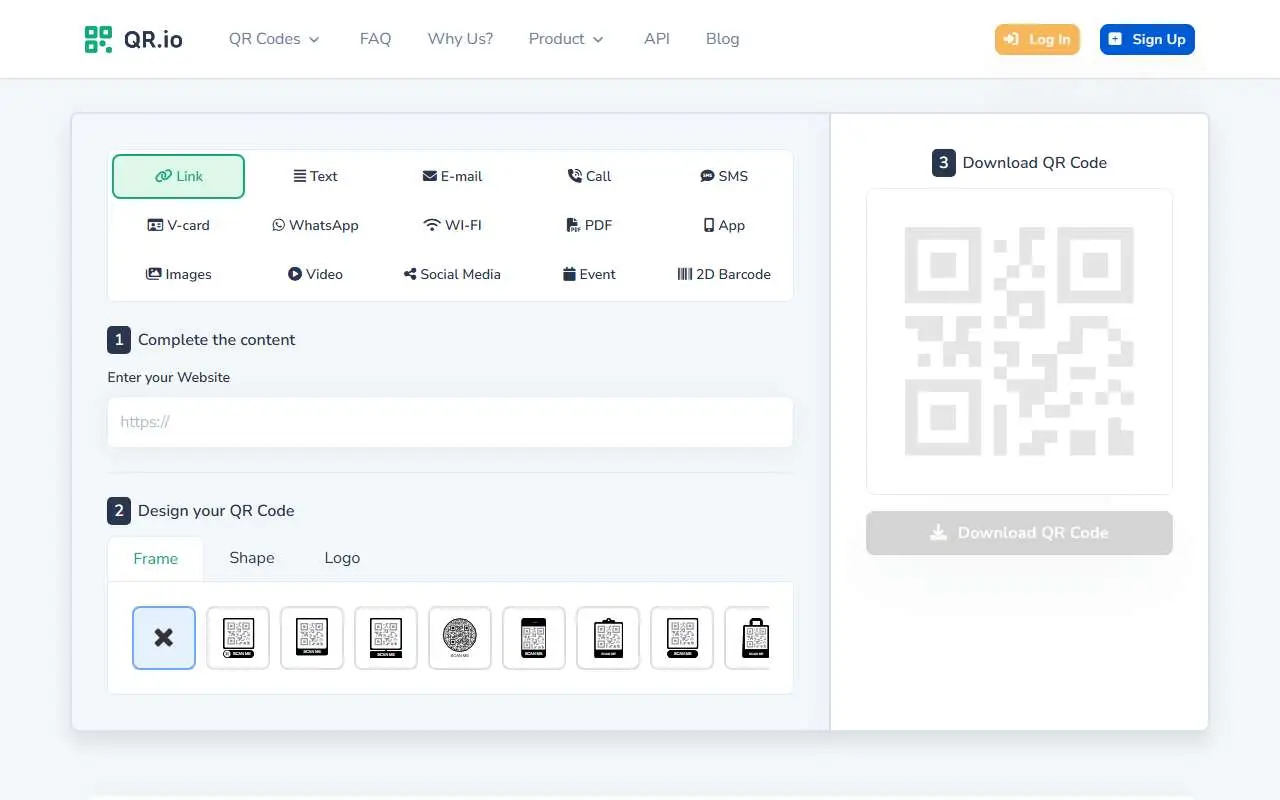The height and width of the screenshot is (800, 1280).
Task: Choose the smartphone-shaped QR frame
Action: 534,638
